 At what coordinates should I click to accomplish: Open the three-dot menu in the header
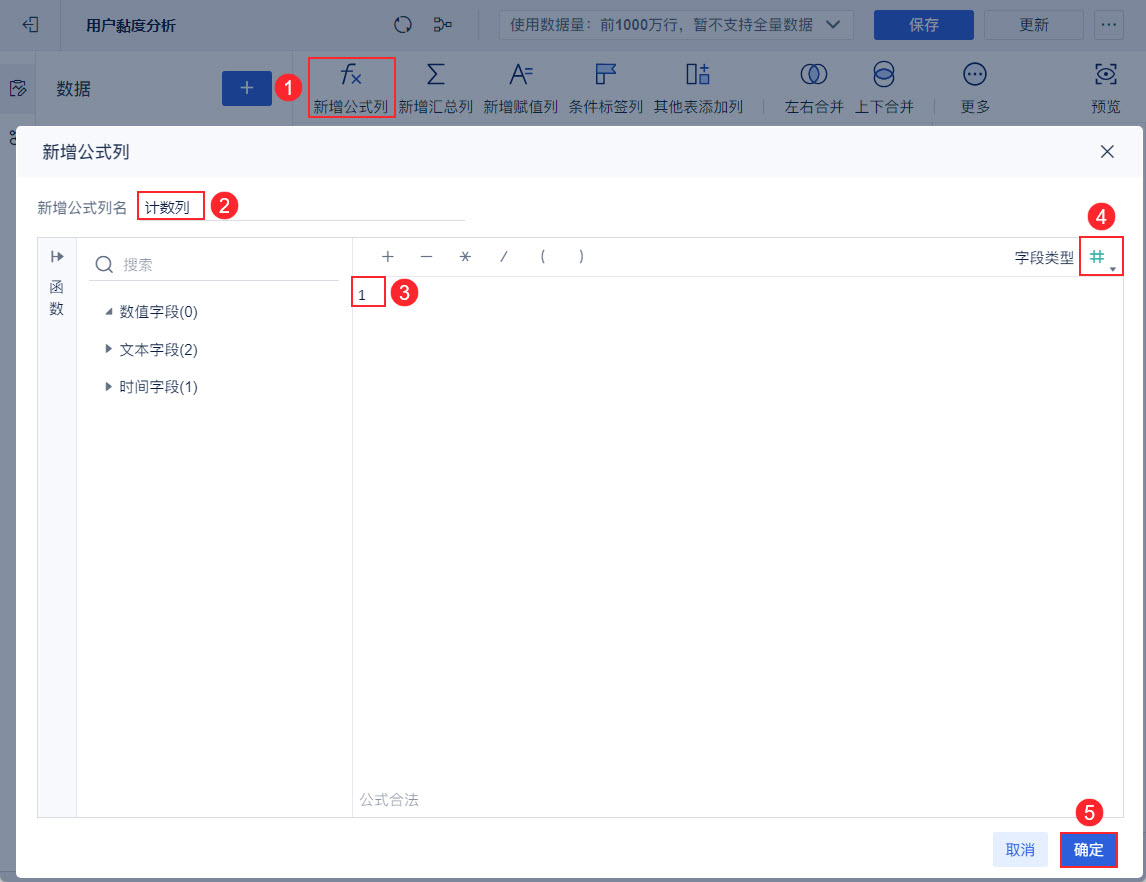(x=1109, y=25)
